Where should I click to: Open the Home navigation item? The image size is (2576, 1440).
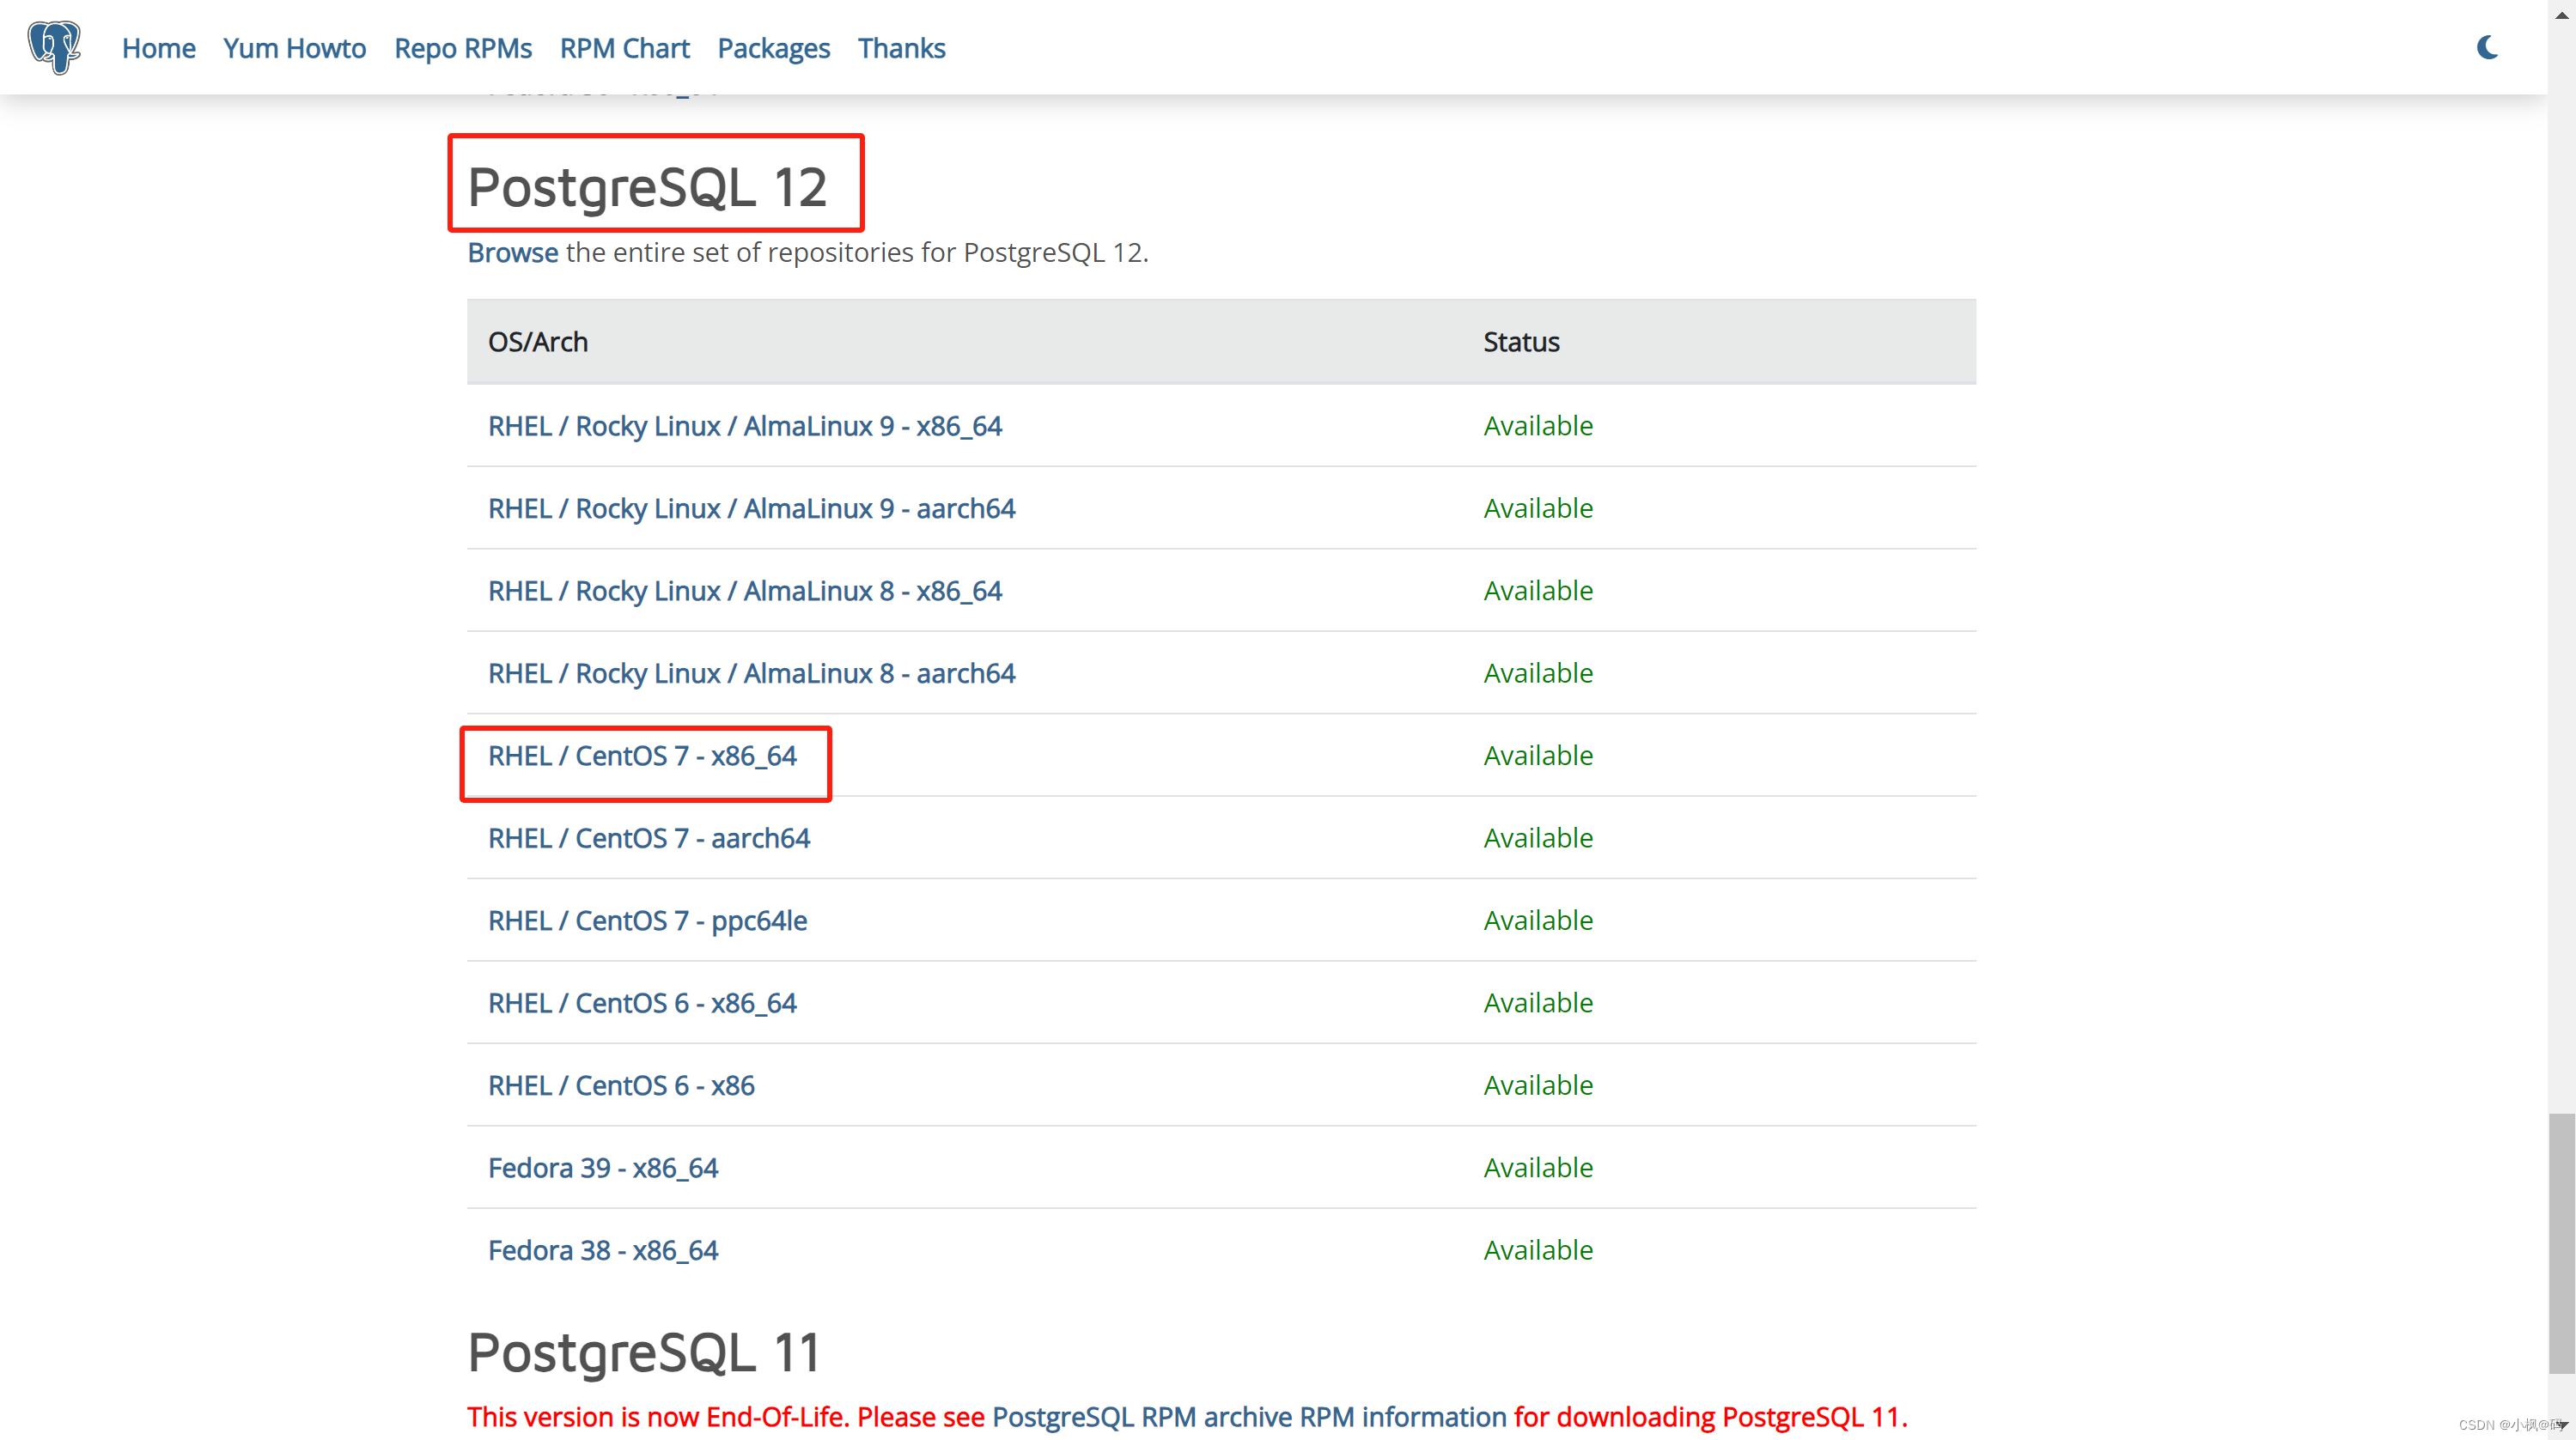click(157, 47)
